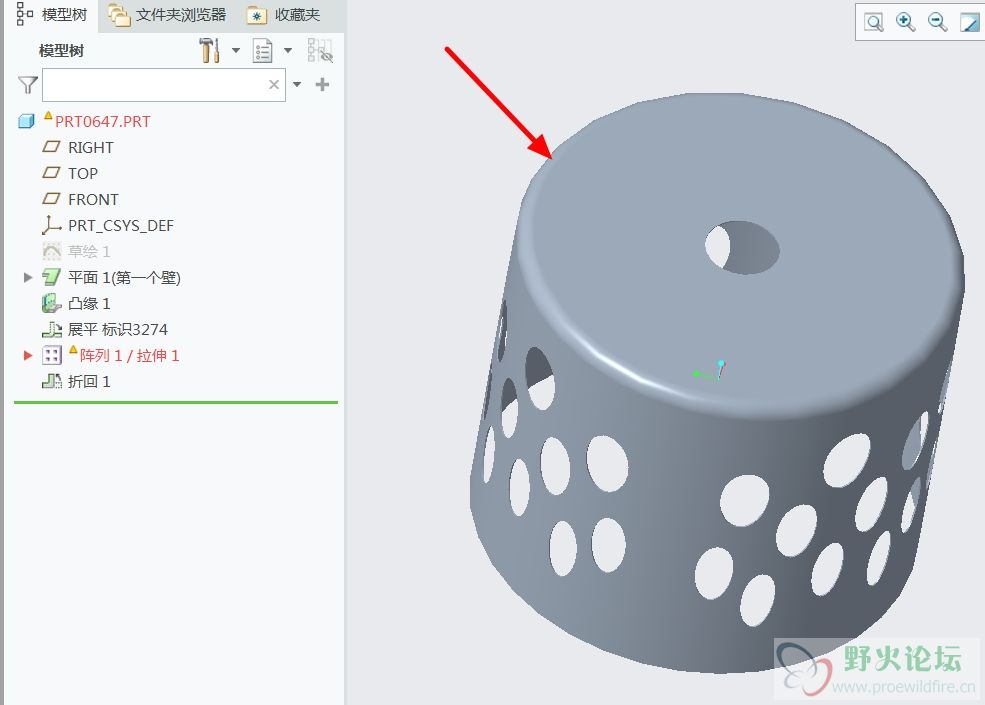Focus the model tree search field
The image size is (985, 705).
[x=163, y=85]
